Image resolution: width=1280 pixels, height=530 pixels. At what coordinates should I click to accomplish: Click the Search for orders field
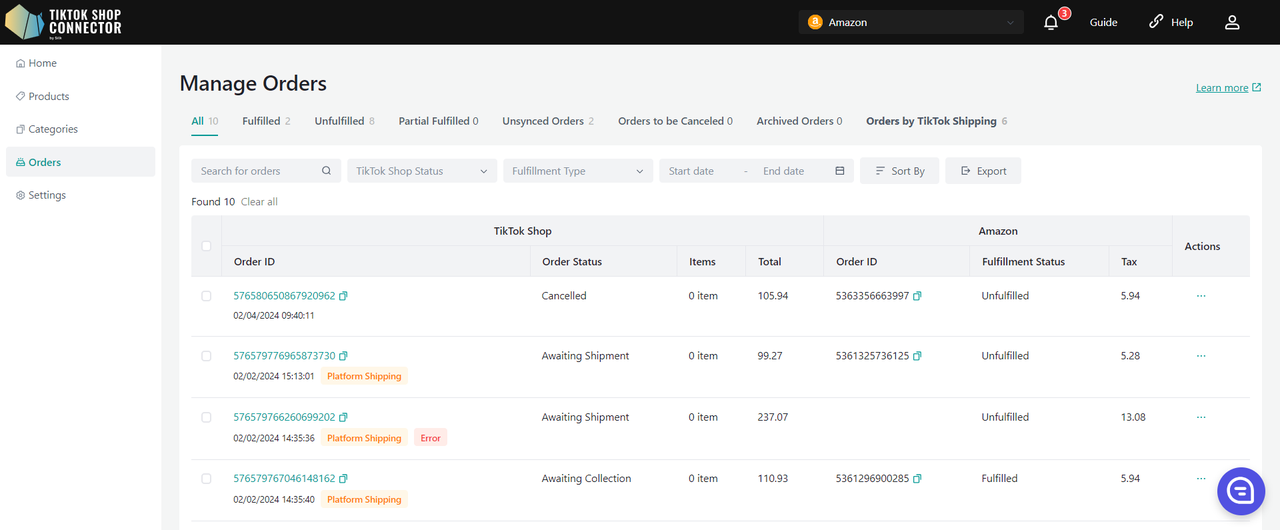(255, 171)
